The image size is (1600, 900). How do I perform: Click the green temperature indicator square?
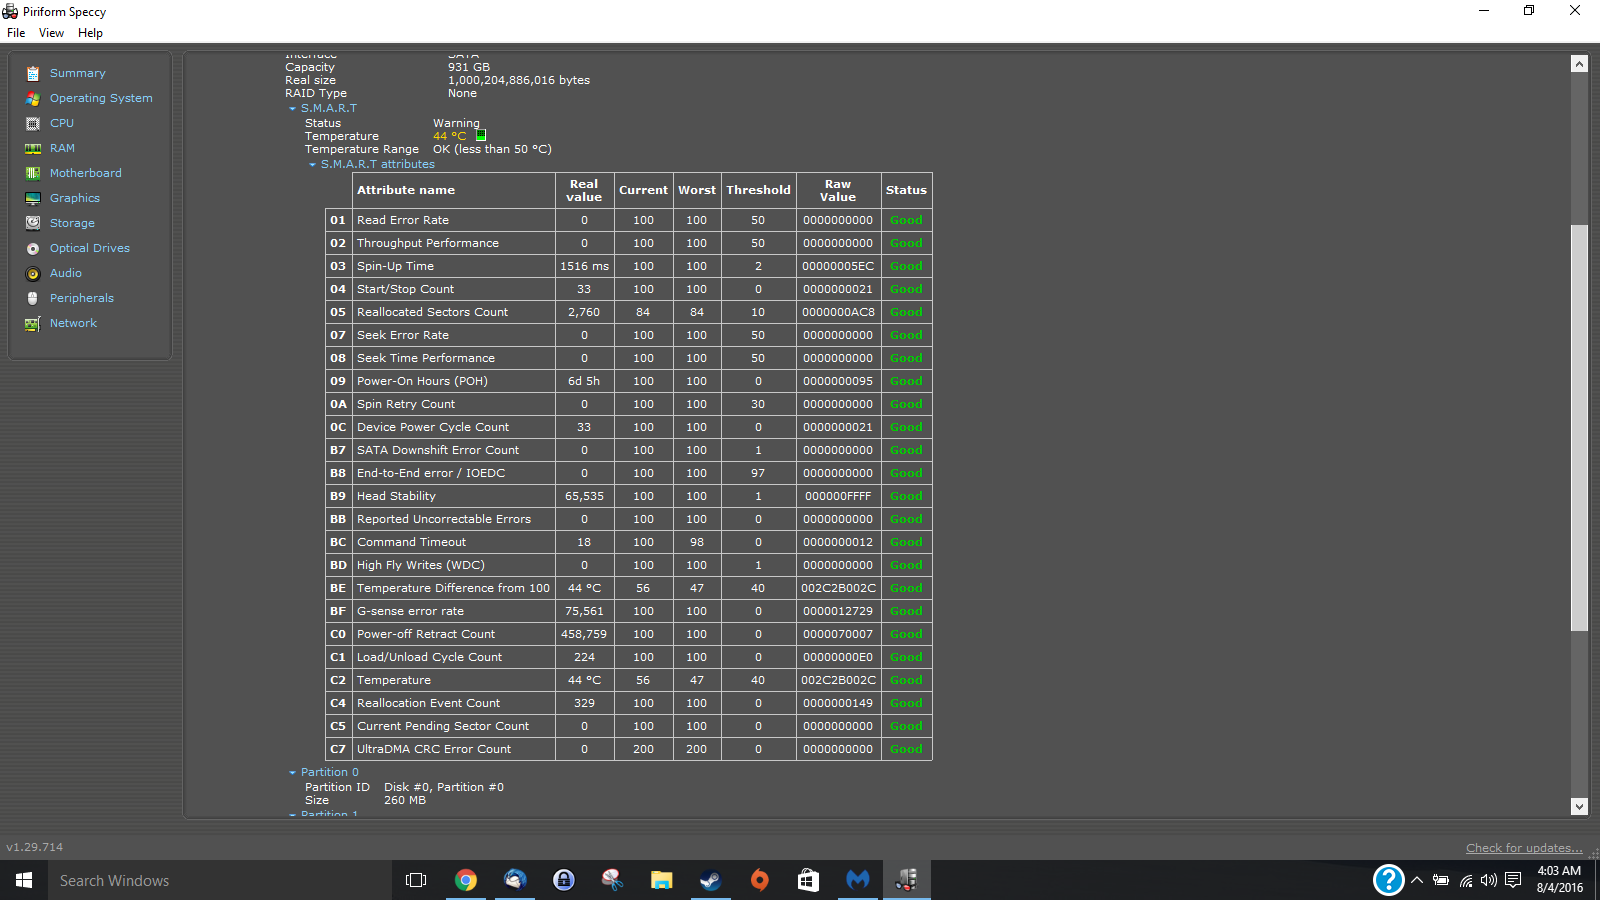[x=481, y=135]
